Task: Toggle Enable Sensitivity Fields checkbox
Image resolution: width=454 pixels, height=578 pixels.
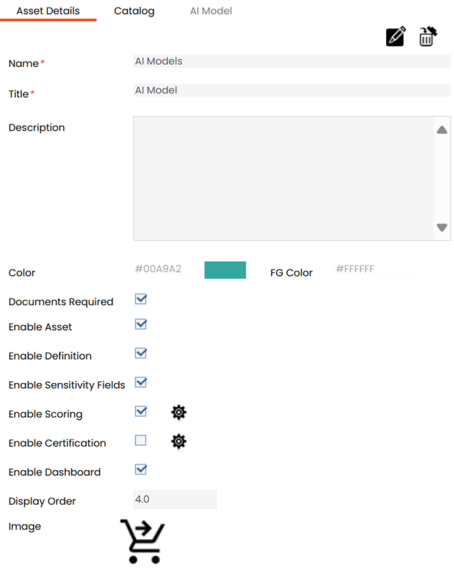Action: [141, 382]
